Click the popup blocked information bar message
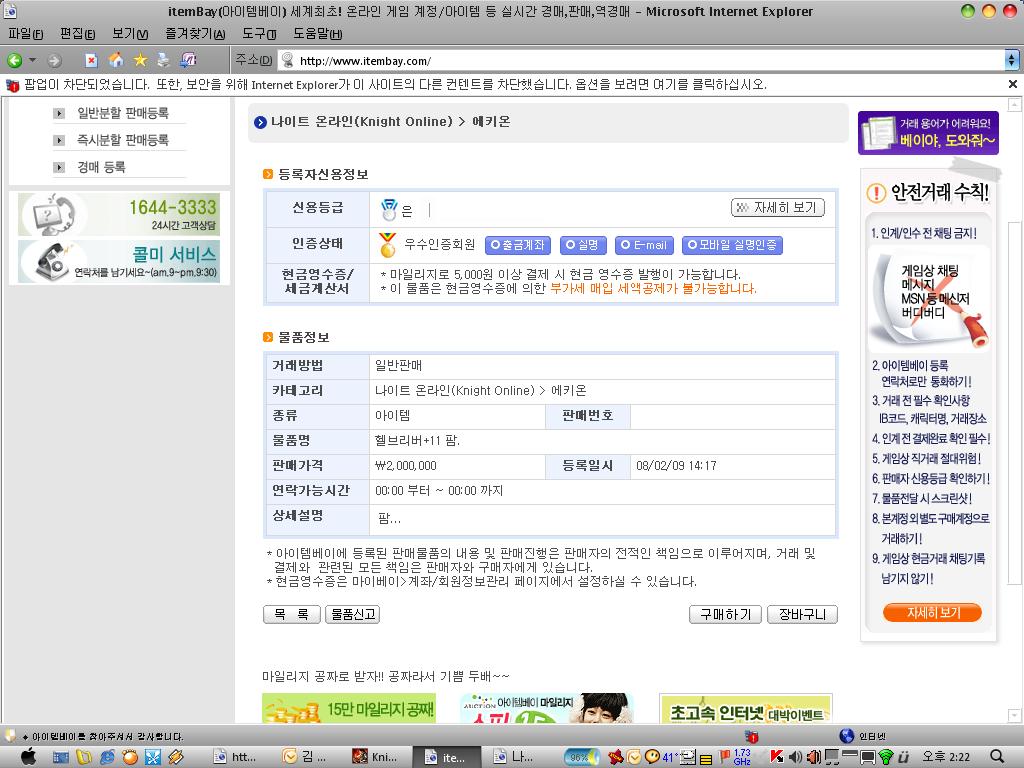Screen dimensions: 1024x768 [x=395, y=85]
